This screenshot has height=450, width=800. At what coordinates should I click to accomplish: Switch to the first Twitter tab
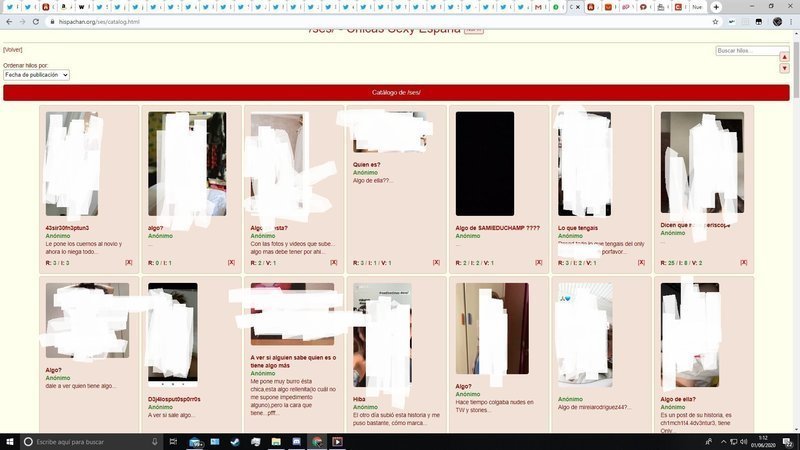coord(10,7)
